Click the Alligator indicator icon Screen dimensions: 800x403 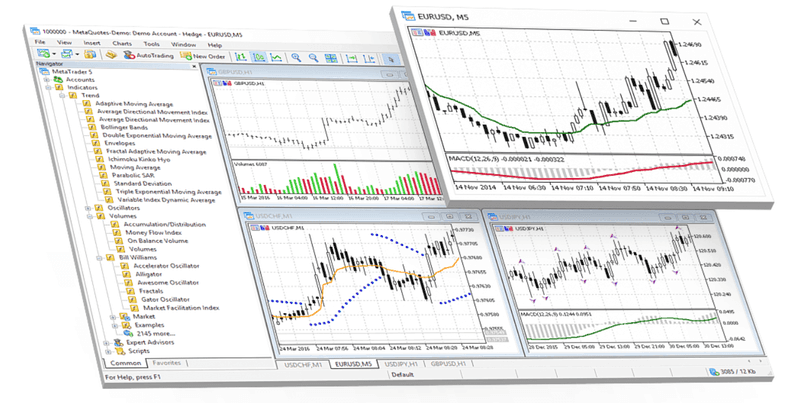coord(128,274)
